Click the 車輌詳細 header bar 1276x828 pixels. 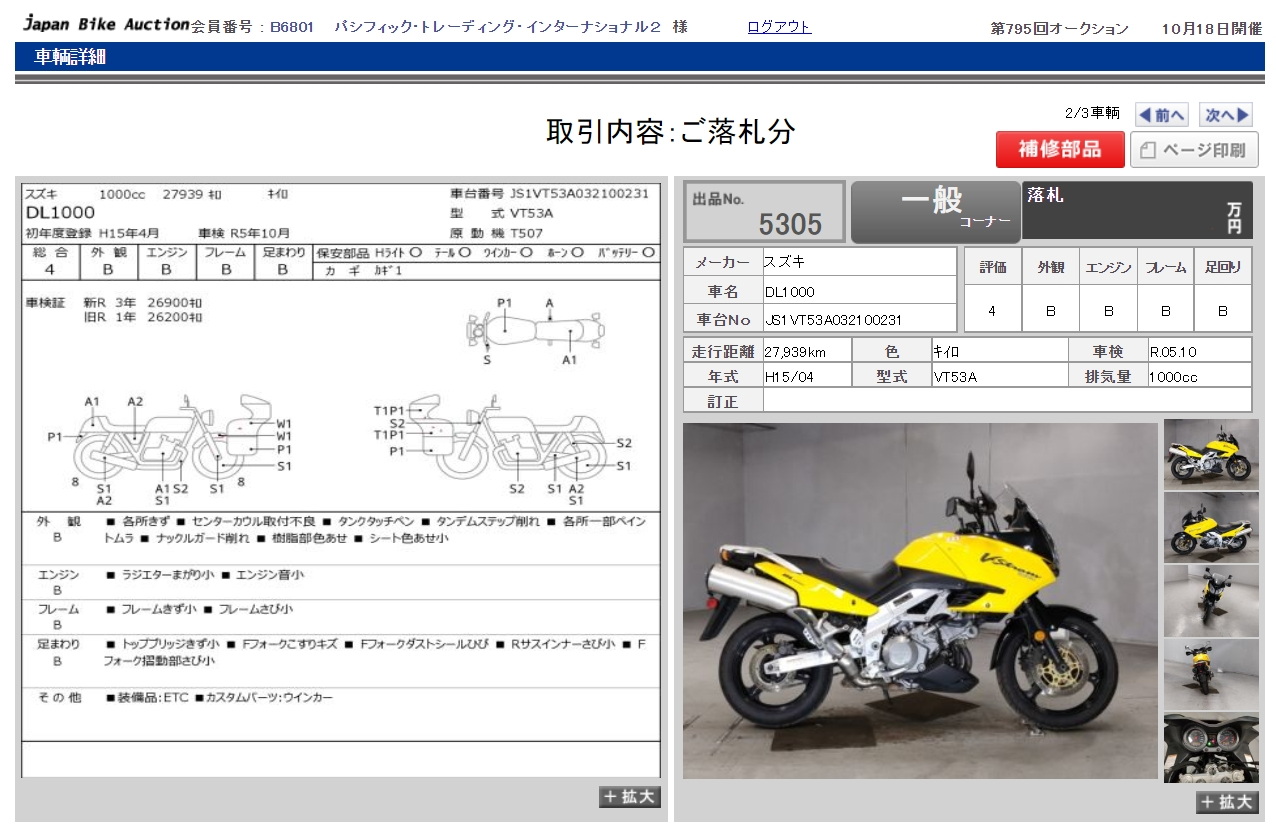coord(640,57)
